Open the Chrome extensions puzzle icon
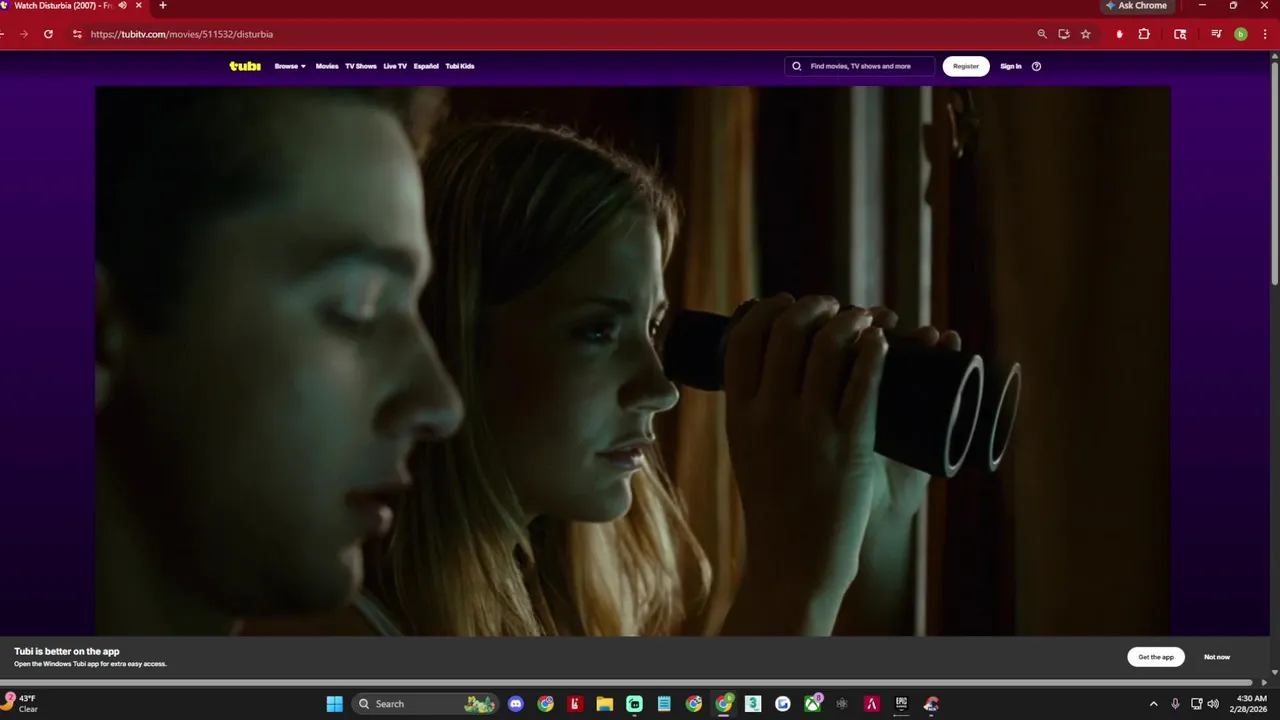 1144,34
